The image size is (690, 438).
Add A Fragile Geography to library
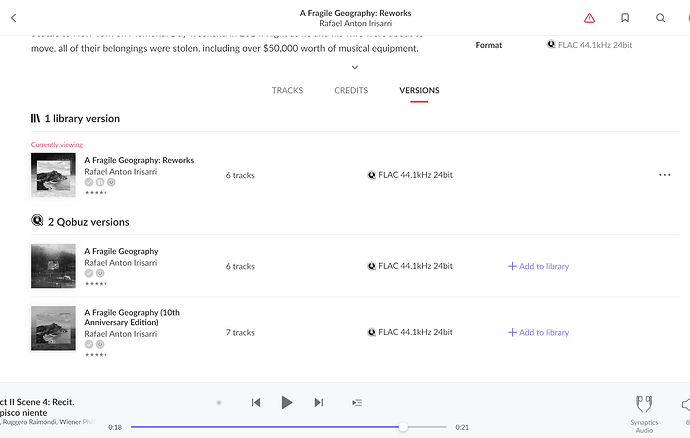538,266
